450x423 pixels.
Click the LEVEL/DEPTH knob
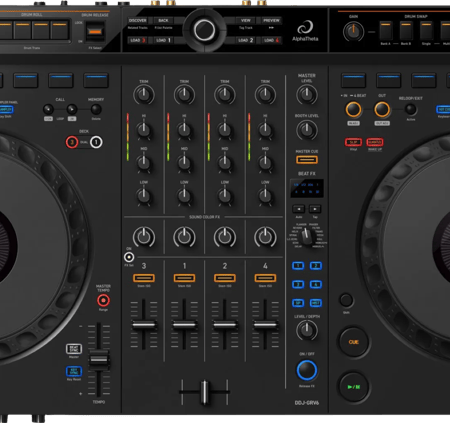(x=307, y=330)
